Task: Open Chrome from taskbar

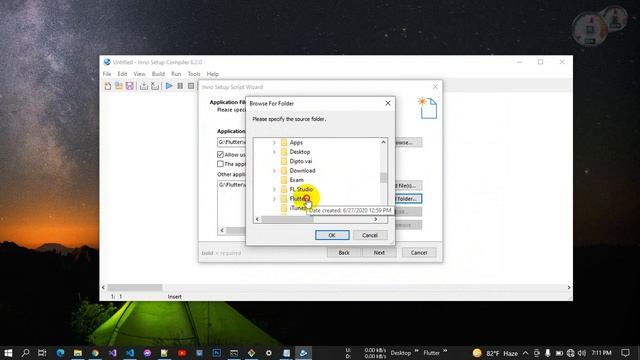Action: pos(95,353)
